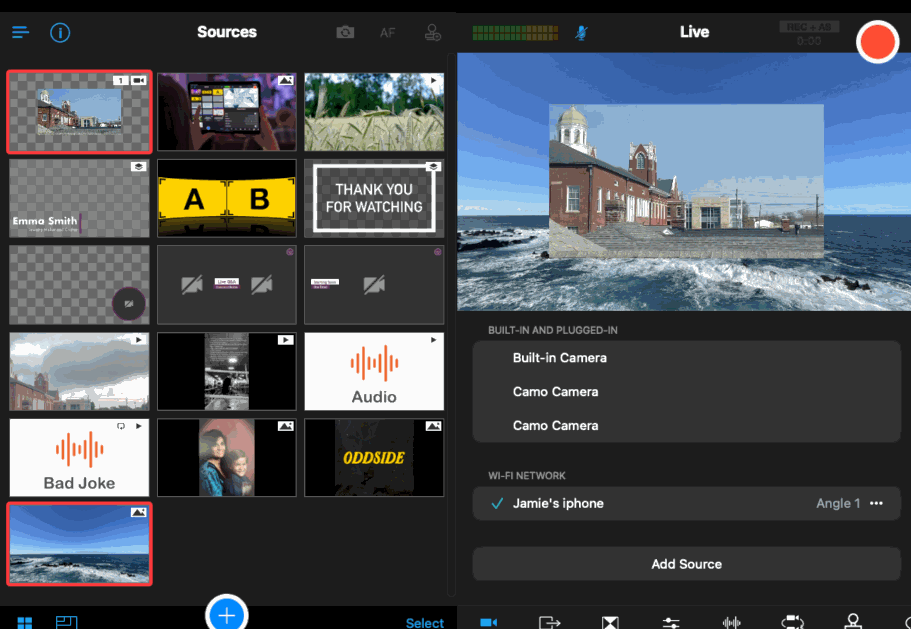Viewport: 911px width, 629px height.
Task: Click the info circle icon
Action: pos(60,33)
